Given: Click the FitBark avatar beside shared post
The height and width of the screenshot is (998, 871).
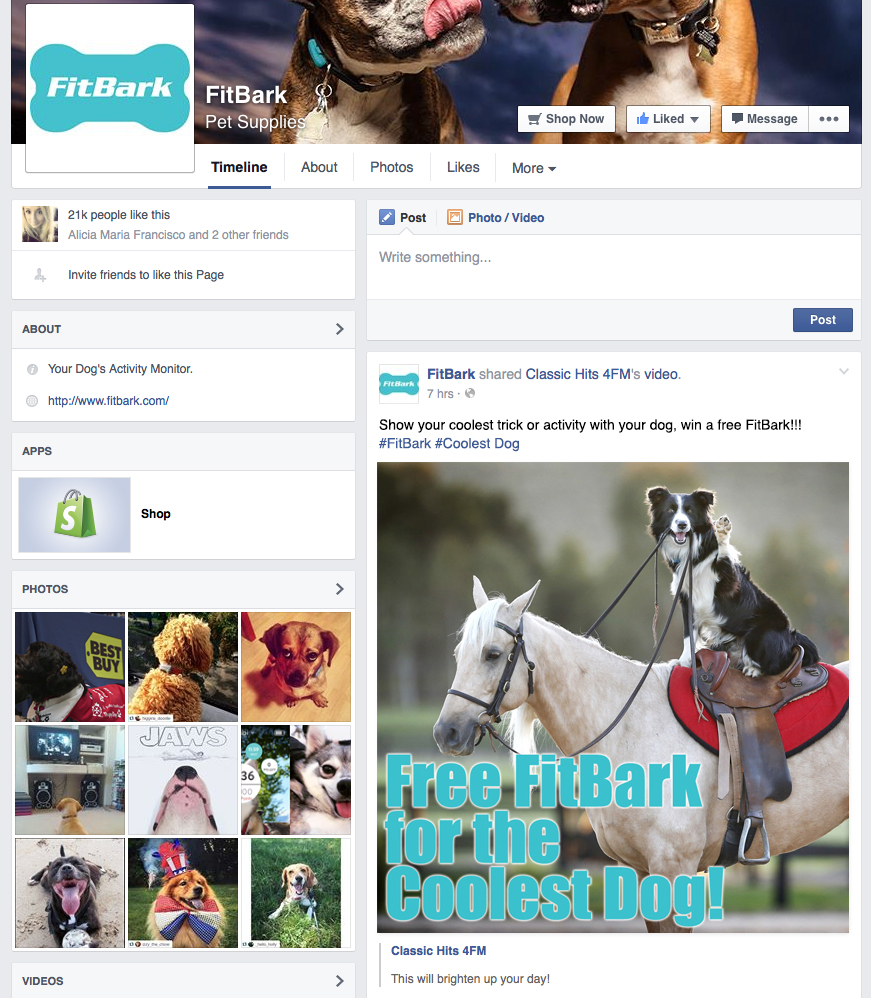Looking at the screenshot, I should pyautogui.click(x=399, y=384).
